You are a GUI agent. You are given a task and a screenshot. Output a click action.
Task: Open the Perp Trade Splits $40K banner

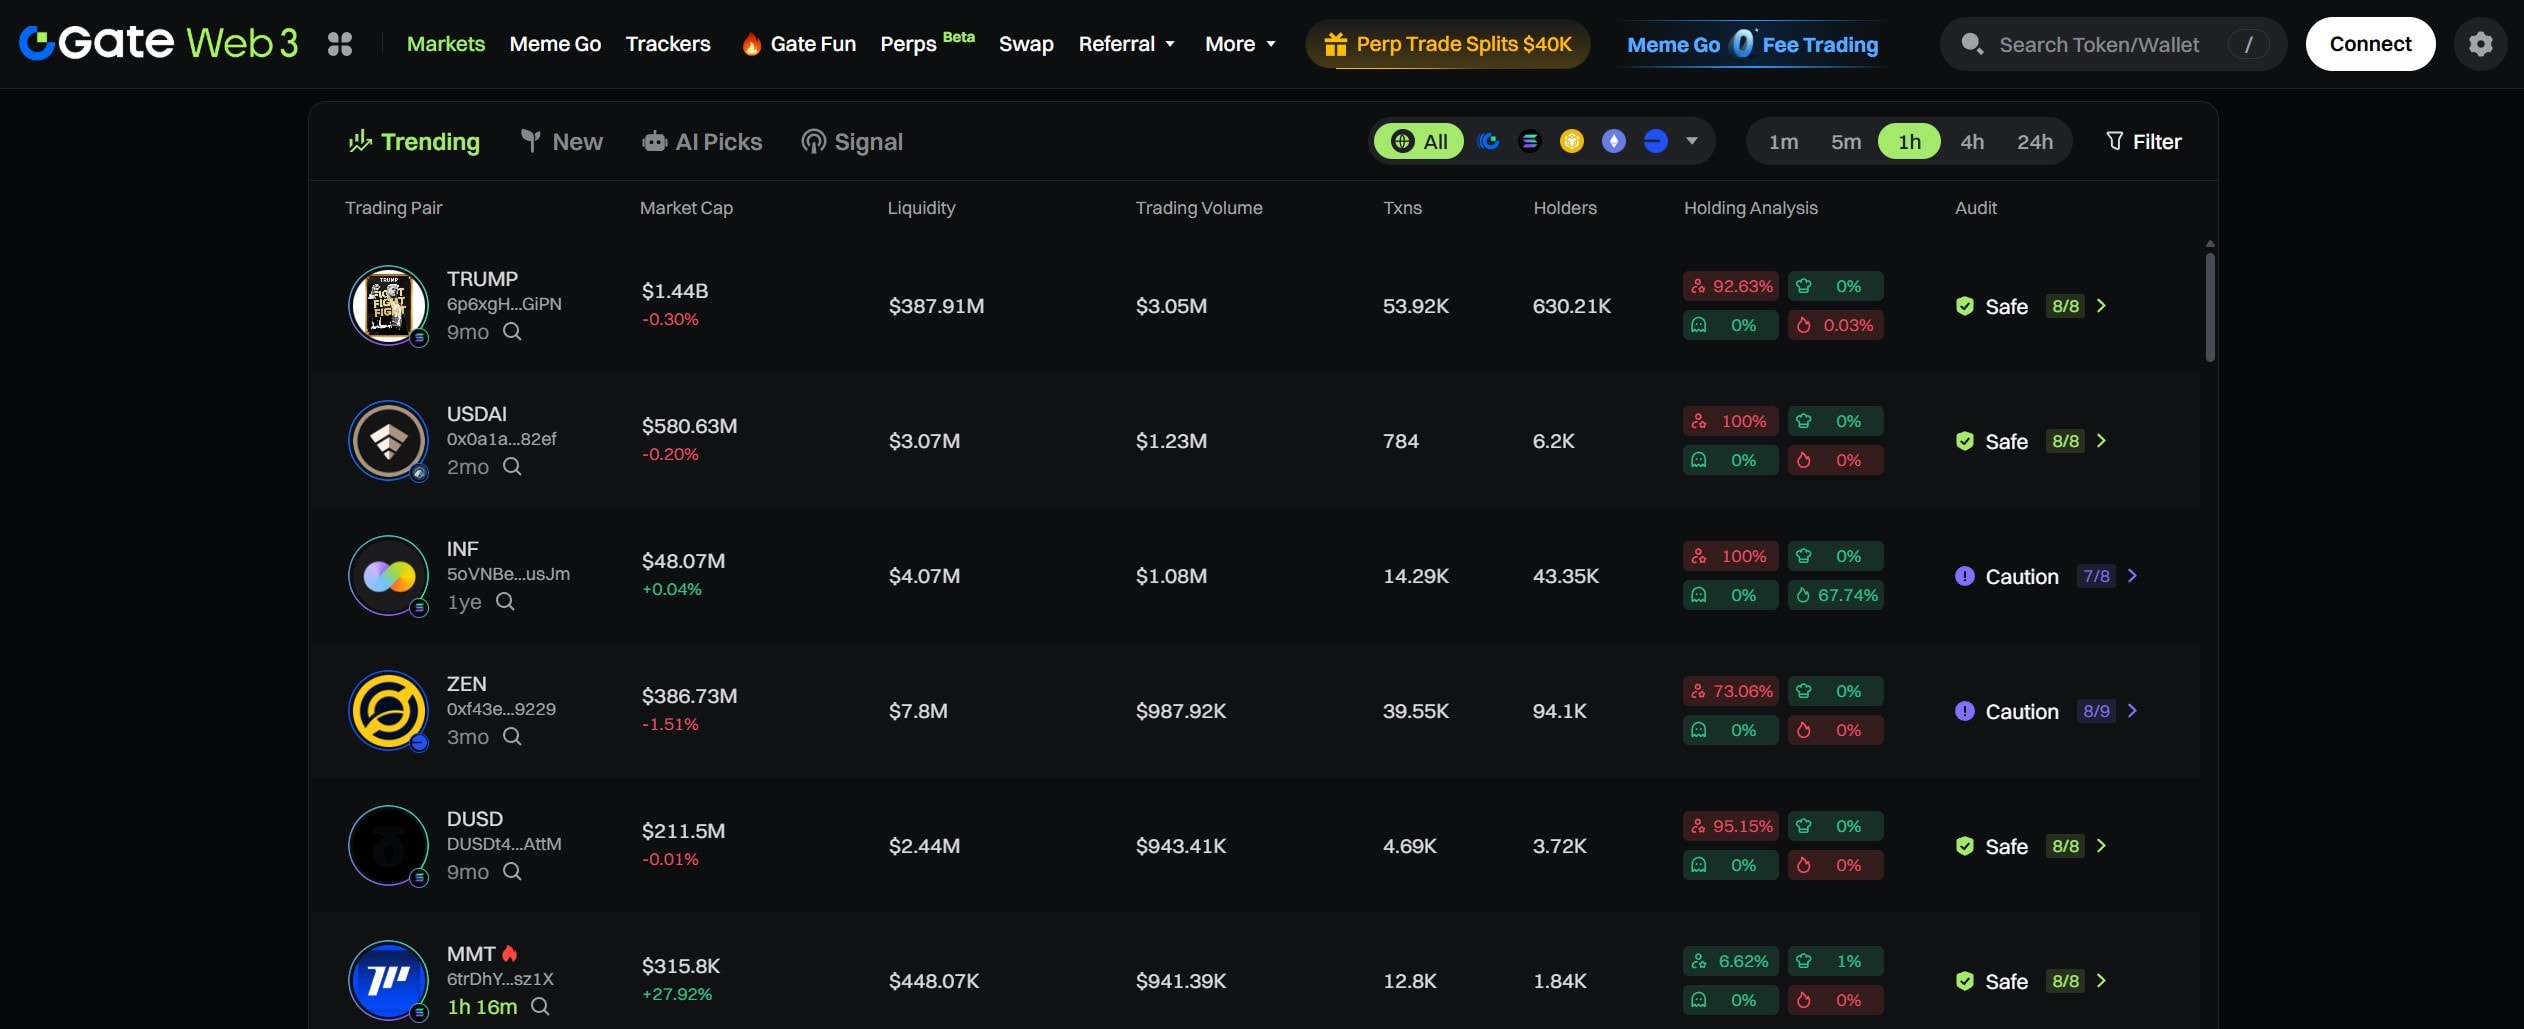pyautogui.click(x=1447, y=43)
